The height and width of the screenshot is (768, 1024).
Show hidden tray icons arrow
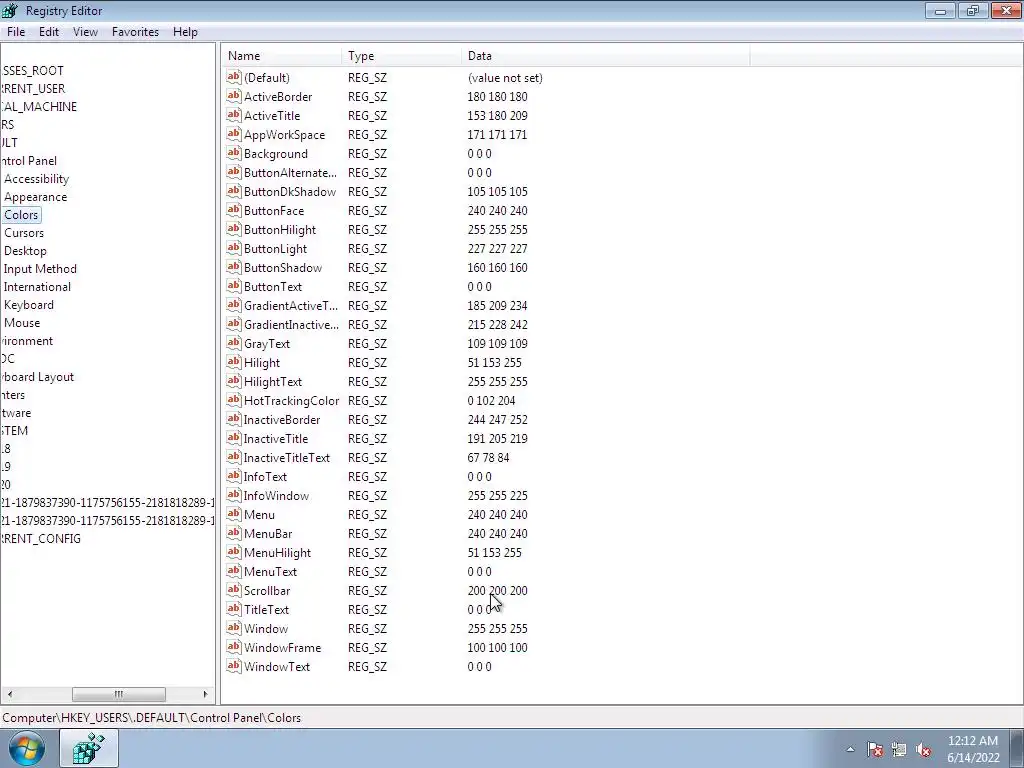tap(850, 750)
